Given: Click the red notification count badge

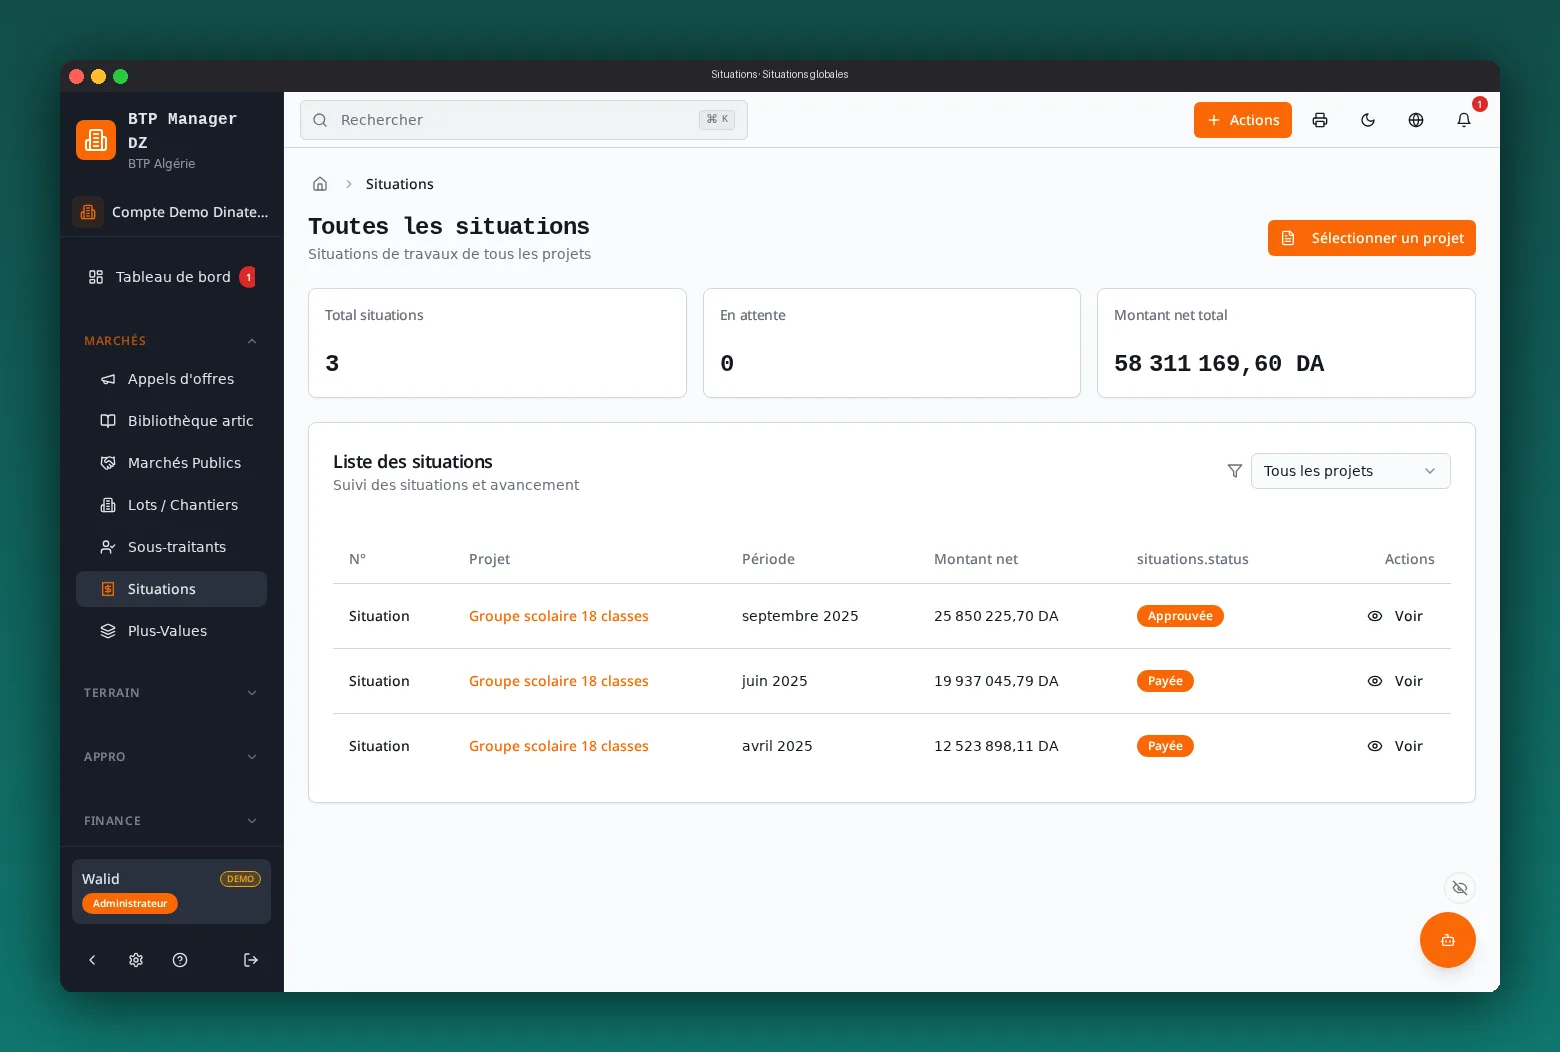Looking at the screenshot, I should tap(1480, 104).
